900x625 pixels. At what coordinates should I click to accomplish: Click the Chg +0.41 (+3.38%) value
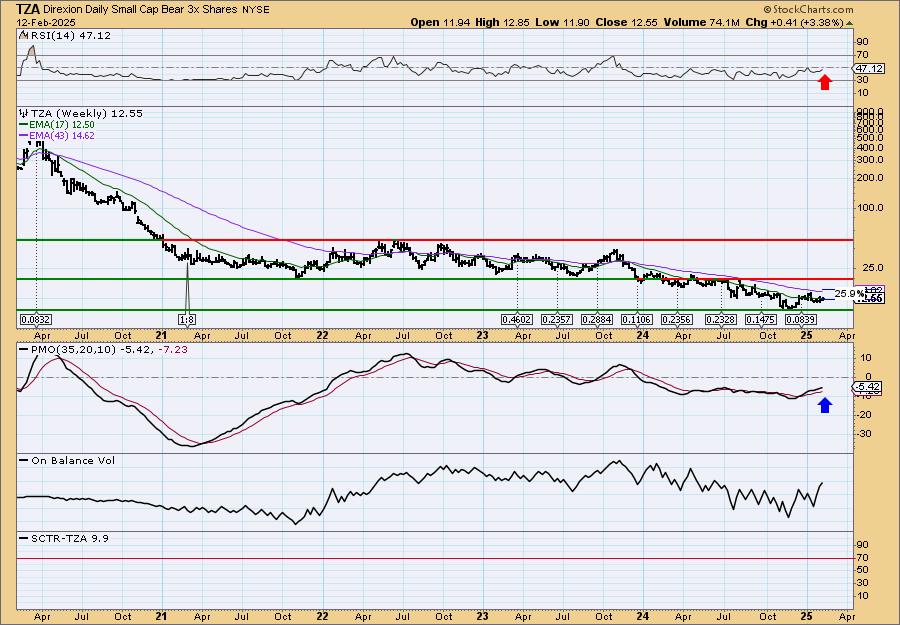794,22
